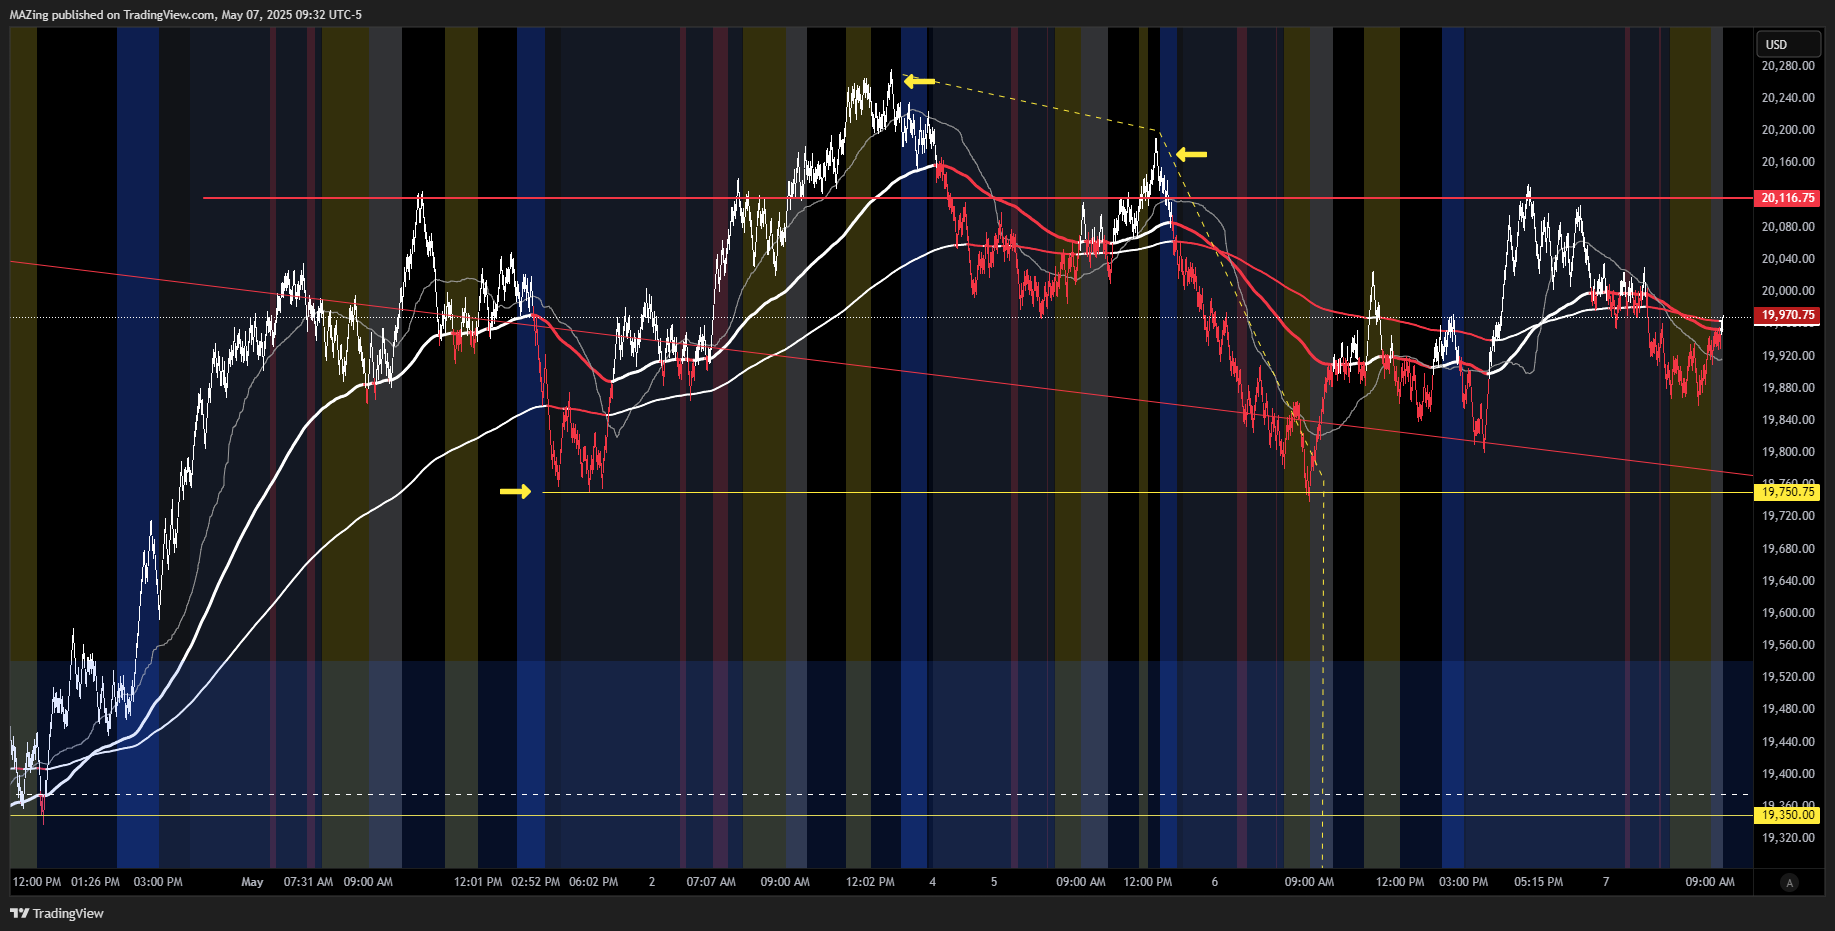This screenshot has height=931, width=1835.
Task: Click the 19,720.00 price axis value
Action: [1788, 516]
